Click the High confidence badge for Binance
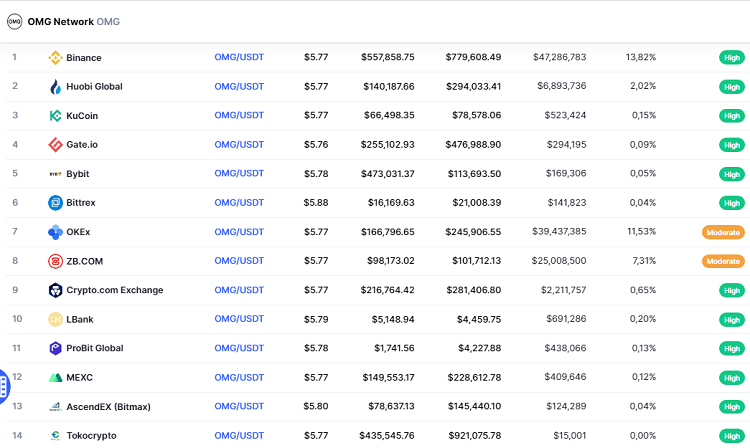 (x=731, y=58)
